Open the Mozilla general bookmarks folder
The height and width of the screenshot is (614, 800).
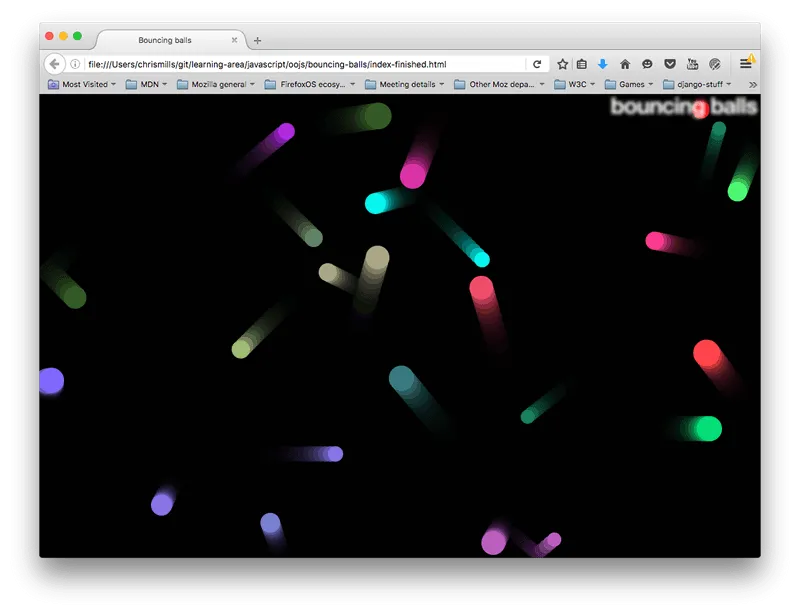(x=216, y=84)
